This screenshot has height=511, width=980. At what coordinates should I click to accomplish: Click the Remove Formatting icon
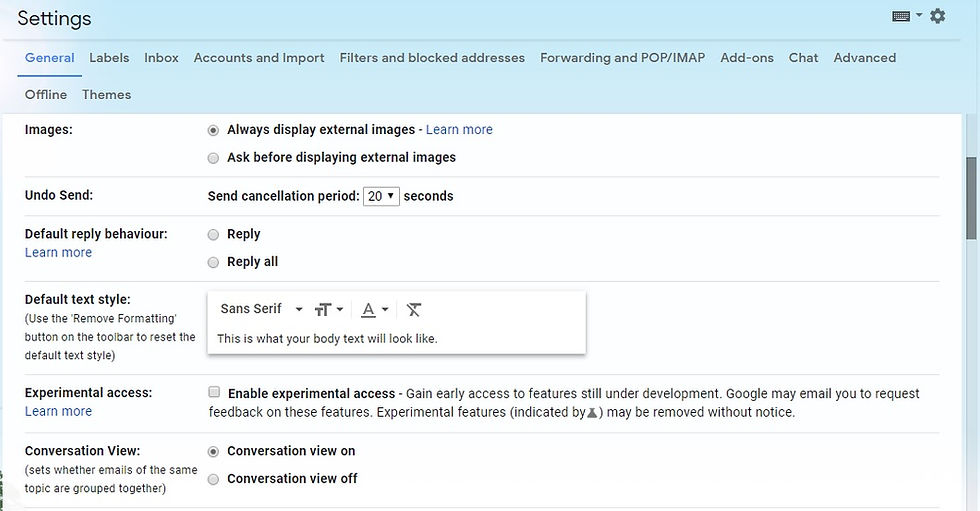[414, 309]
